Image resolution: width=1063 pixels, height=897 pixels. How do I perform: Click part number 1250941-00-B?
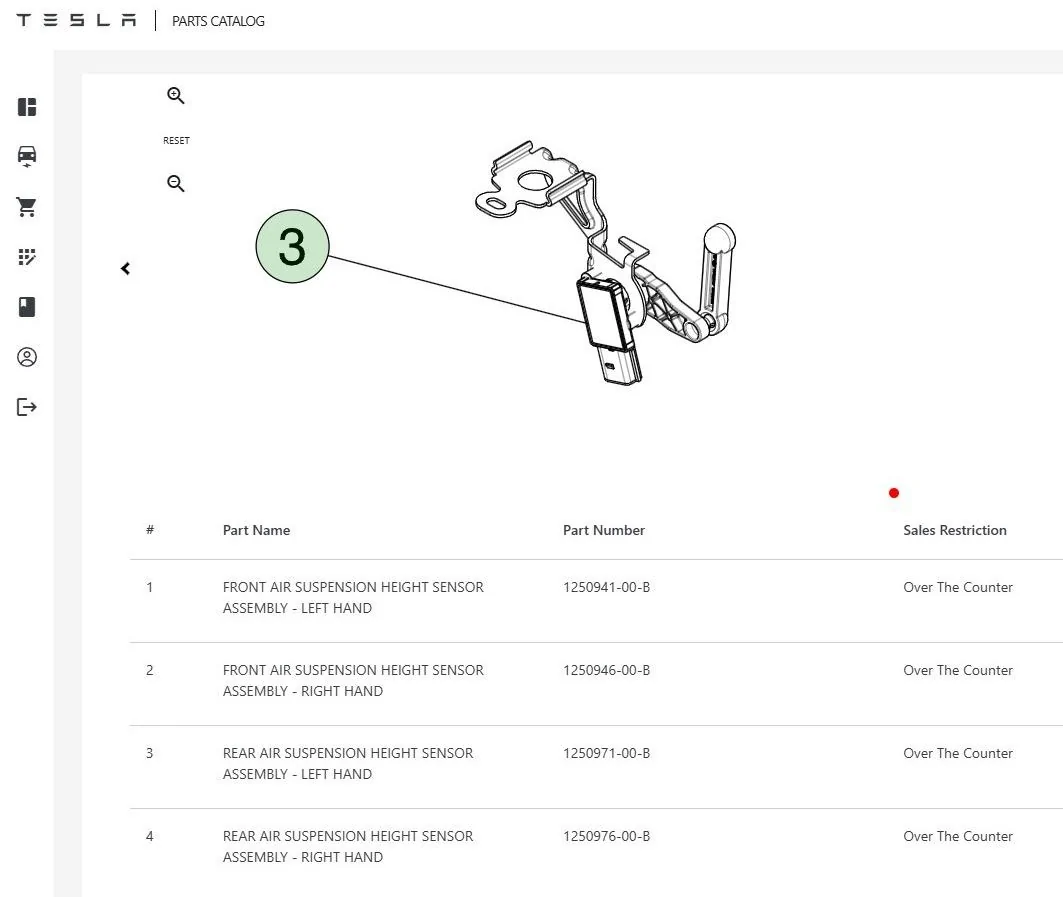606,587
